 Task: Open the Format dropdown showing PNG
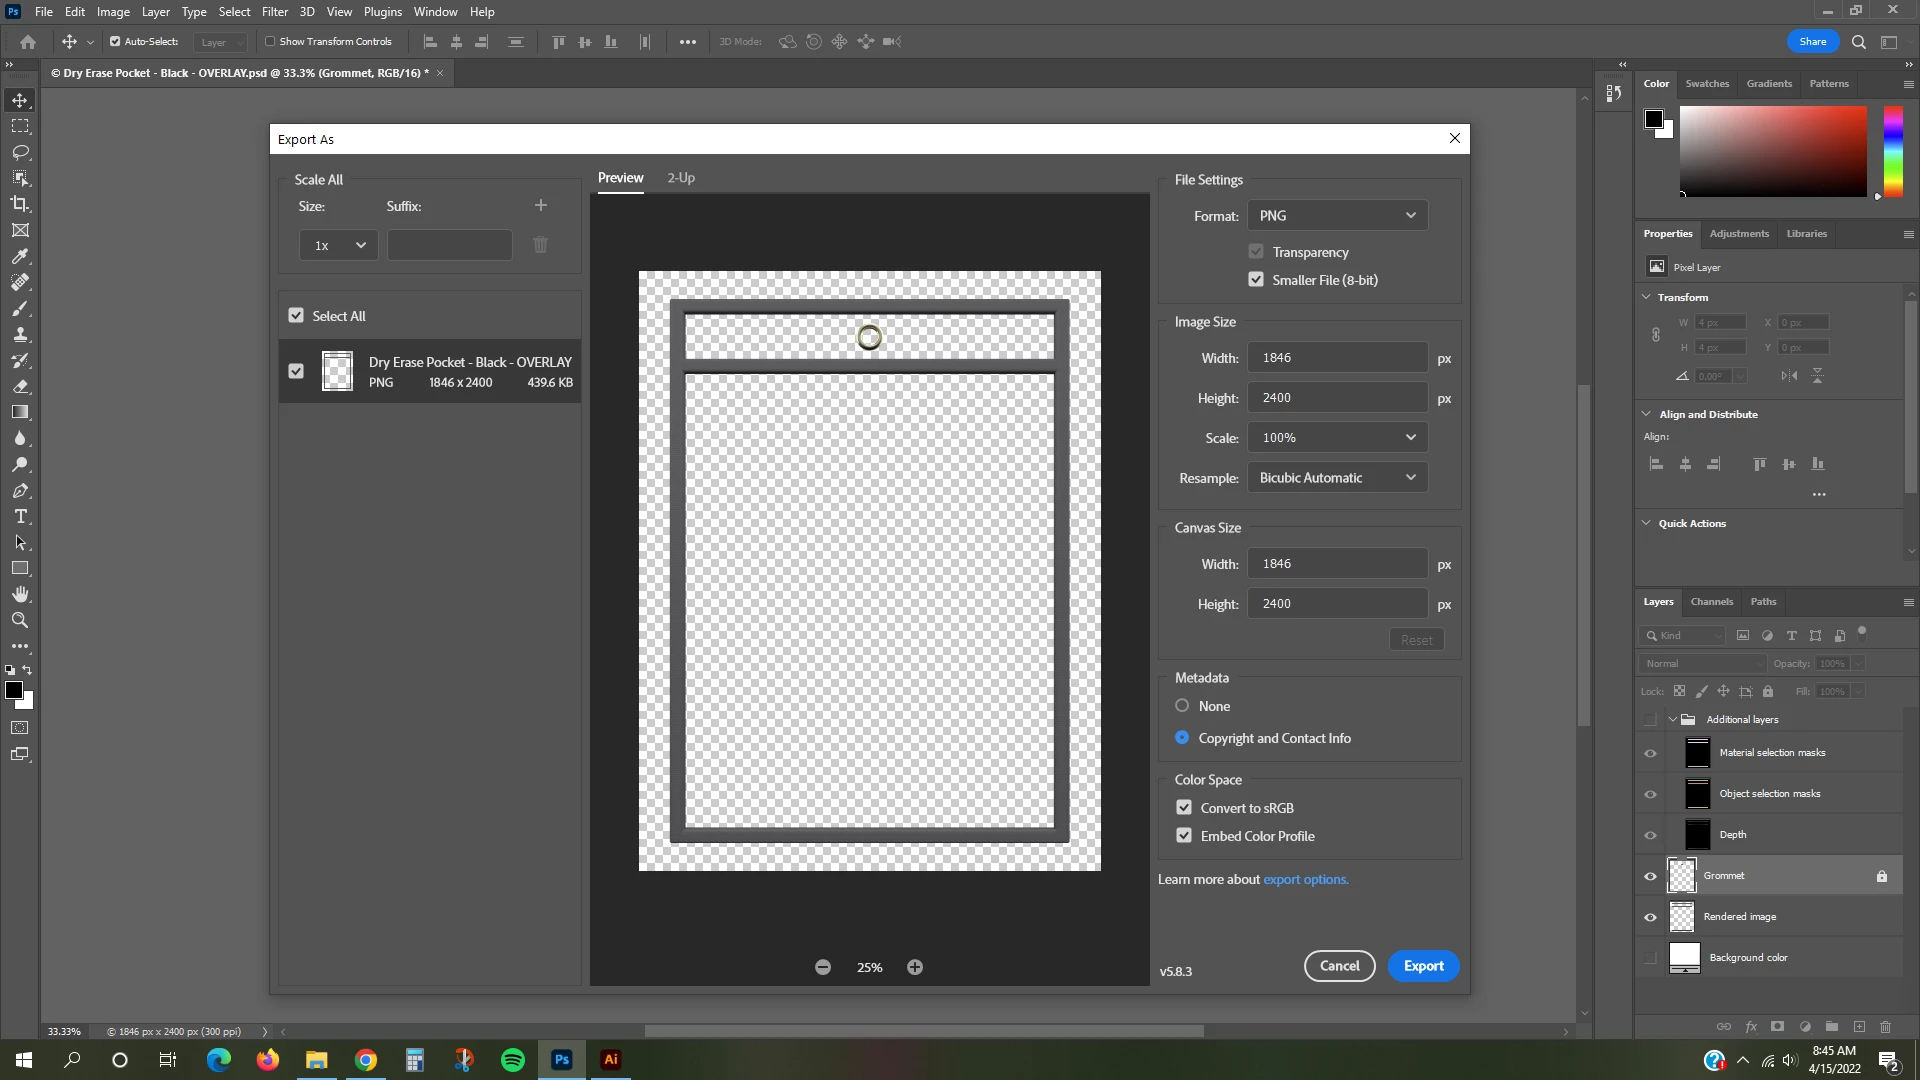point(1337,216)
